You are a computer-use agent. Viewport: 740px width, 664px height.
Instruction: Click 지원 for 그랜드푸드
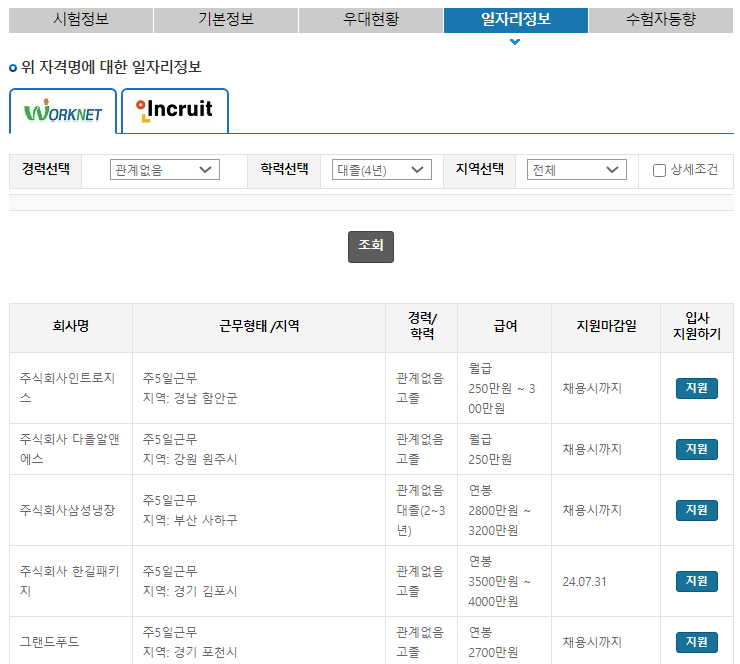tap(697, 642)
